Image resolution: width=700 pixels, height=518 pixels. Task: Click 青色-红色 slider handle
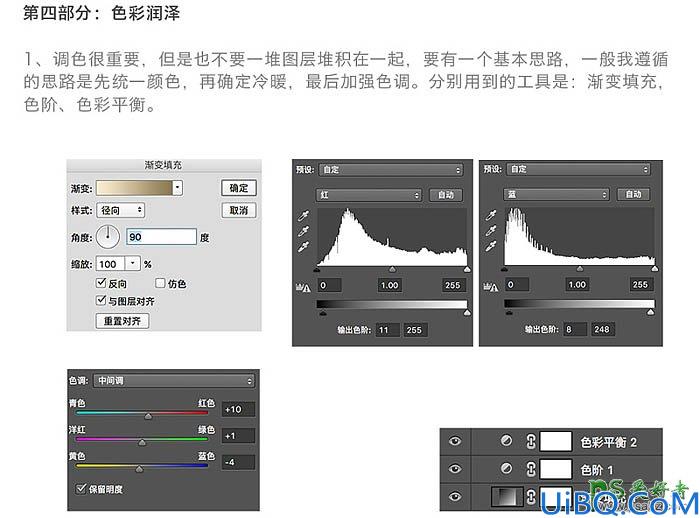pos(148,416)
